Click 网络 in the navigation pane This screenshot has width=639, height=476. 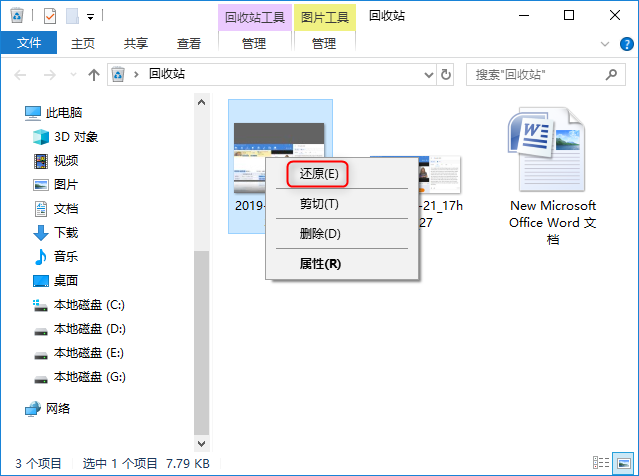click(58, 409)
